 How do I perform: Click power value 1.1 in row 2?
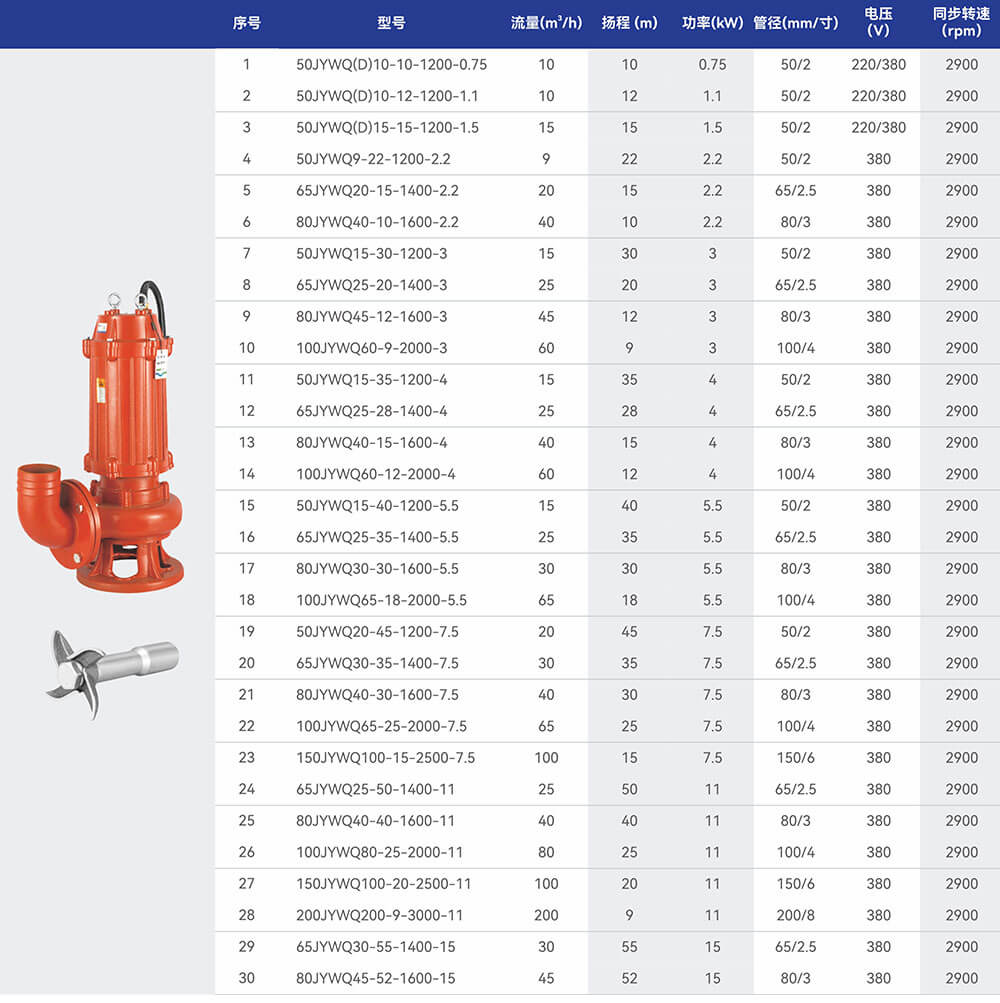(712, 96)
